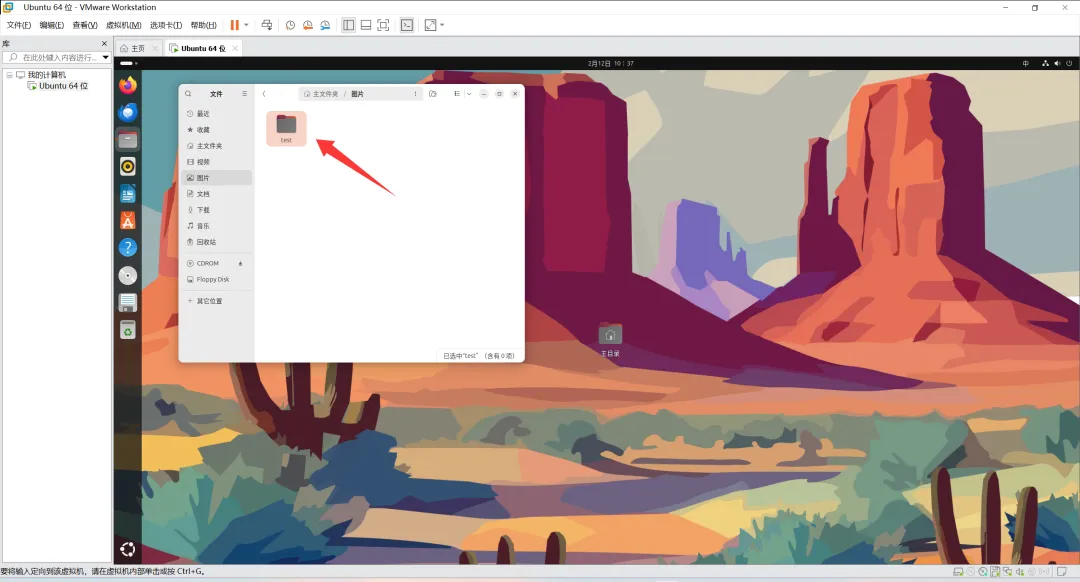Open the library search dropdown arrow

105,57
